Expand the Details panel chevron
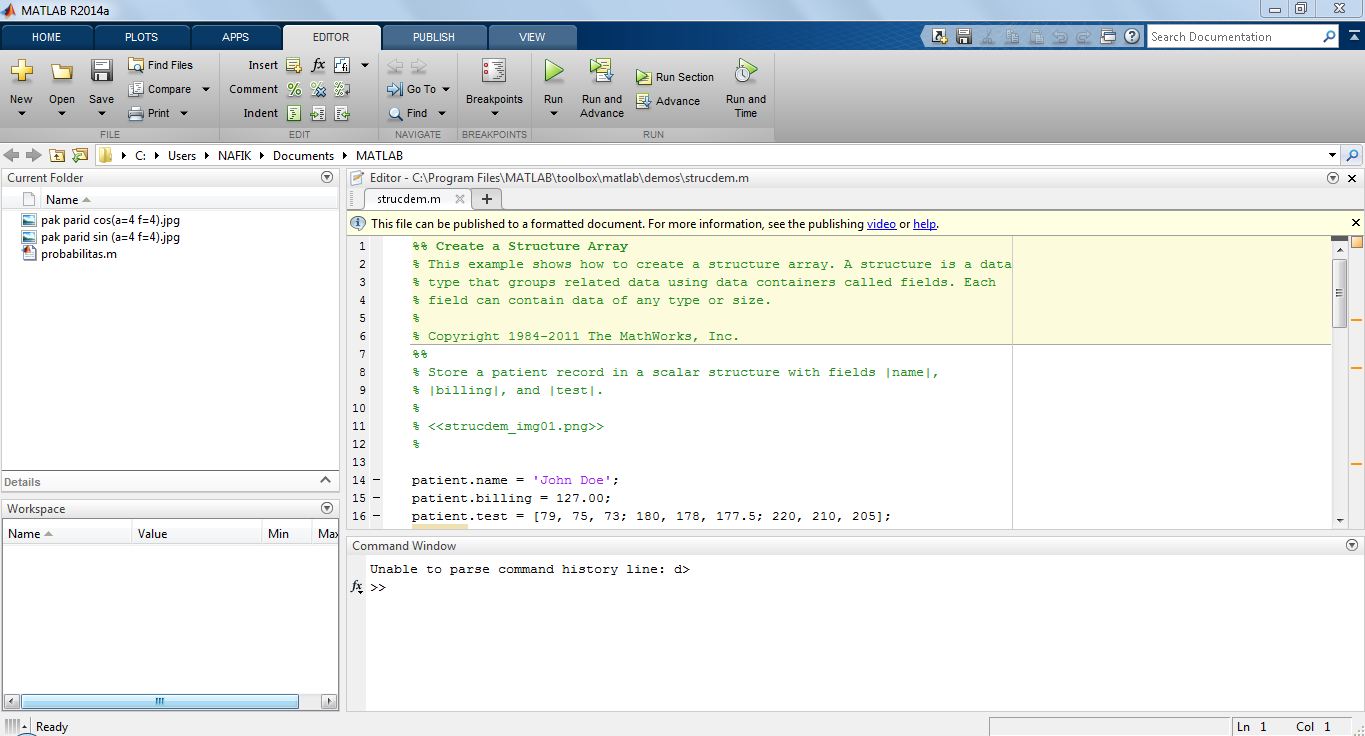Image resolution: width=1365 pixels, height=736 pixels. (x=325, y=481)
